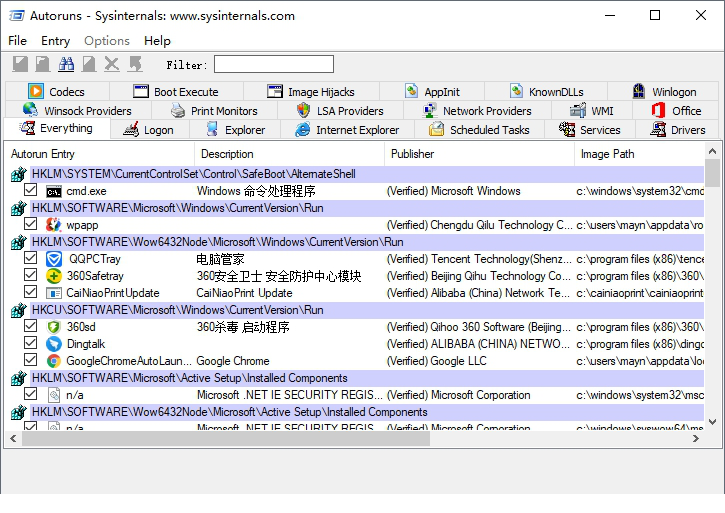The height and width of the screenshot is (513, 725).
Task: Uncheck the GoogleChromeAutoLaunch checkbox
Action: 31,360
